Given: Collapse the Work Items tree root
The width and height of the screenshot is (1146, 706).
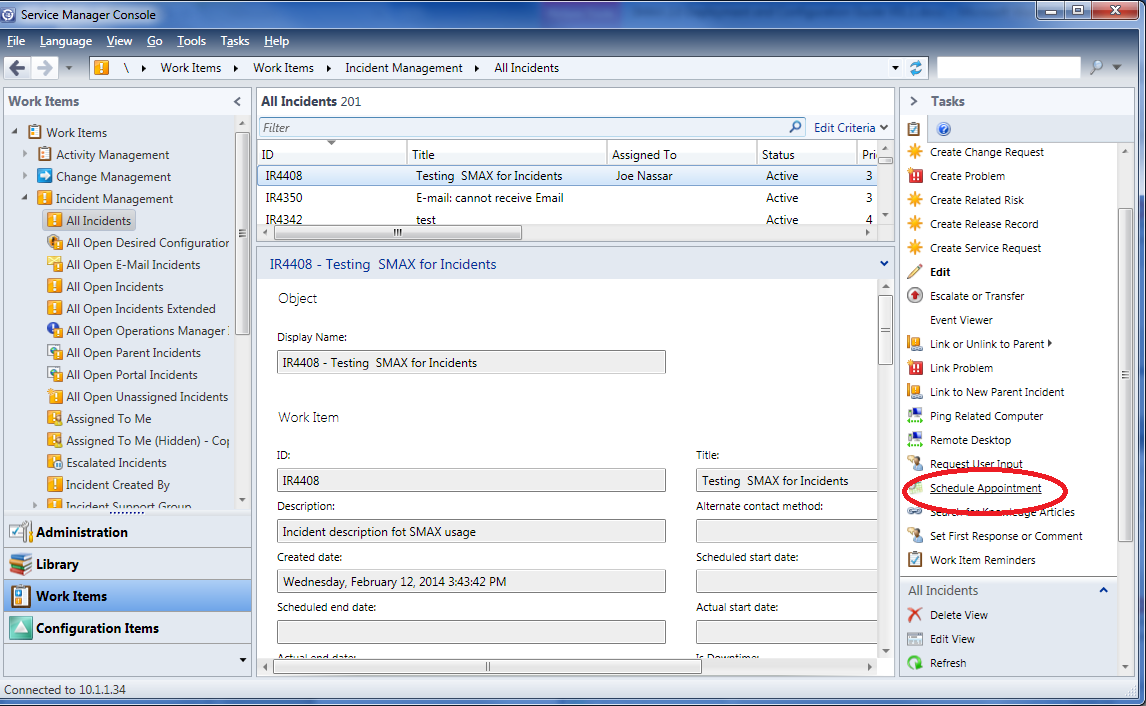Looking at the screenshot, I should 15,132.
